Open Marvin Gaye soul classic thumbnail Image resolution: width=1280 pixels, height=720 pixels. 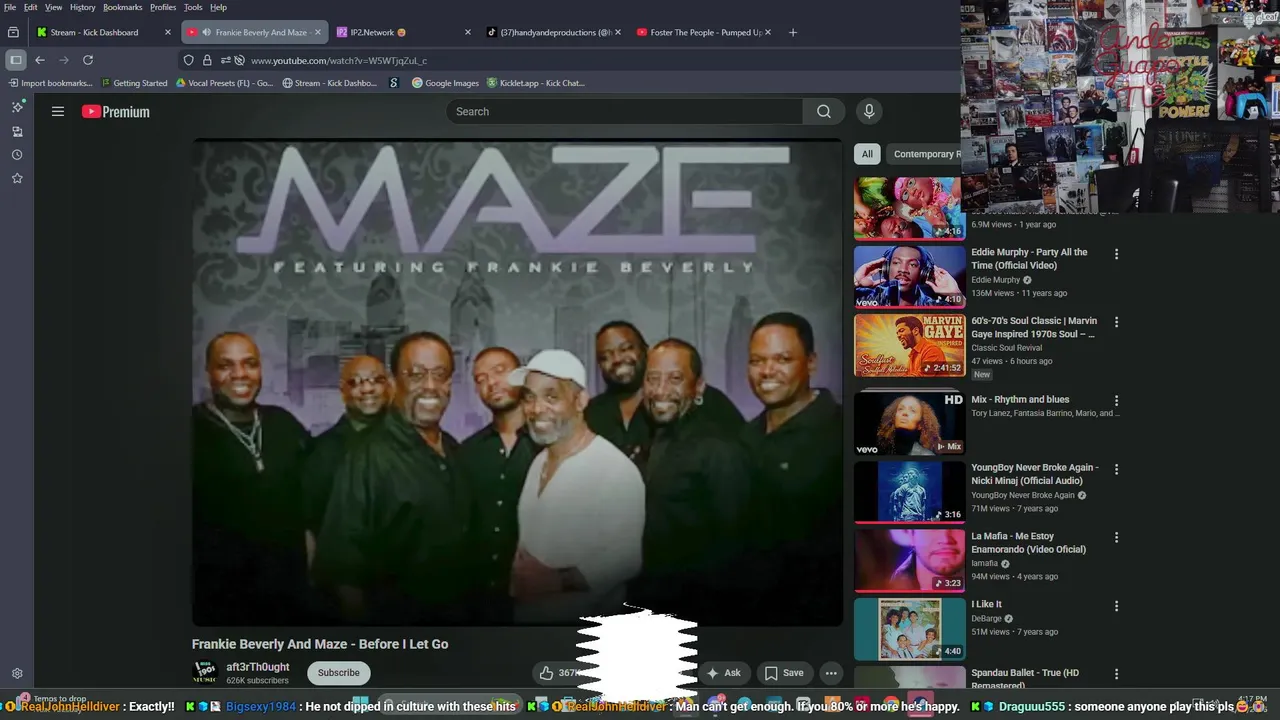(909, 345)
